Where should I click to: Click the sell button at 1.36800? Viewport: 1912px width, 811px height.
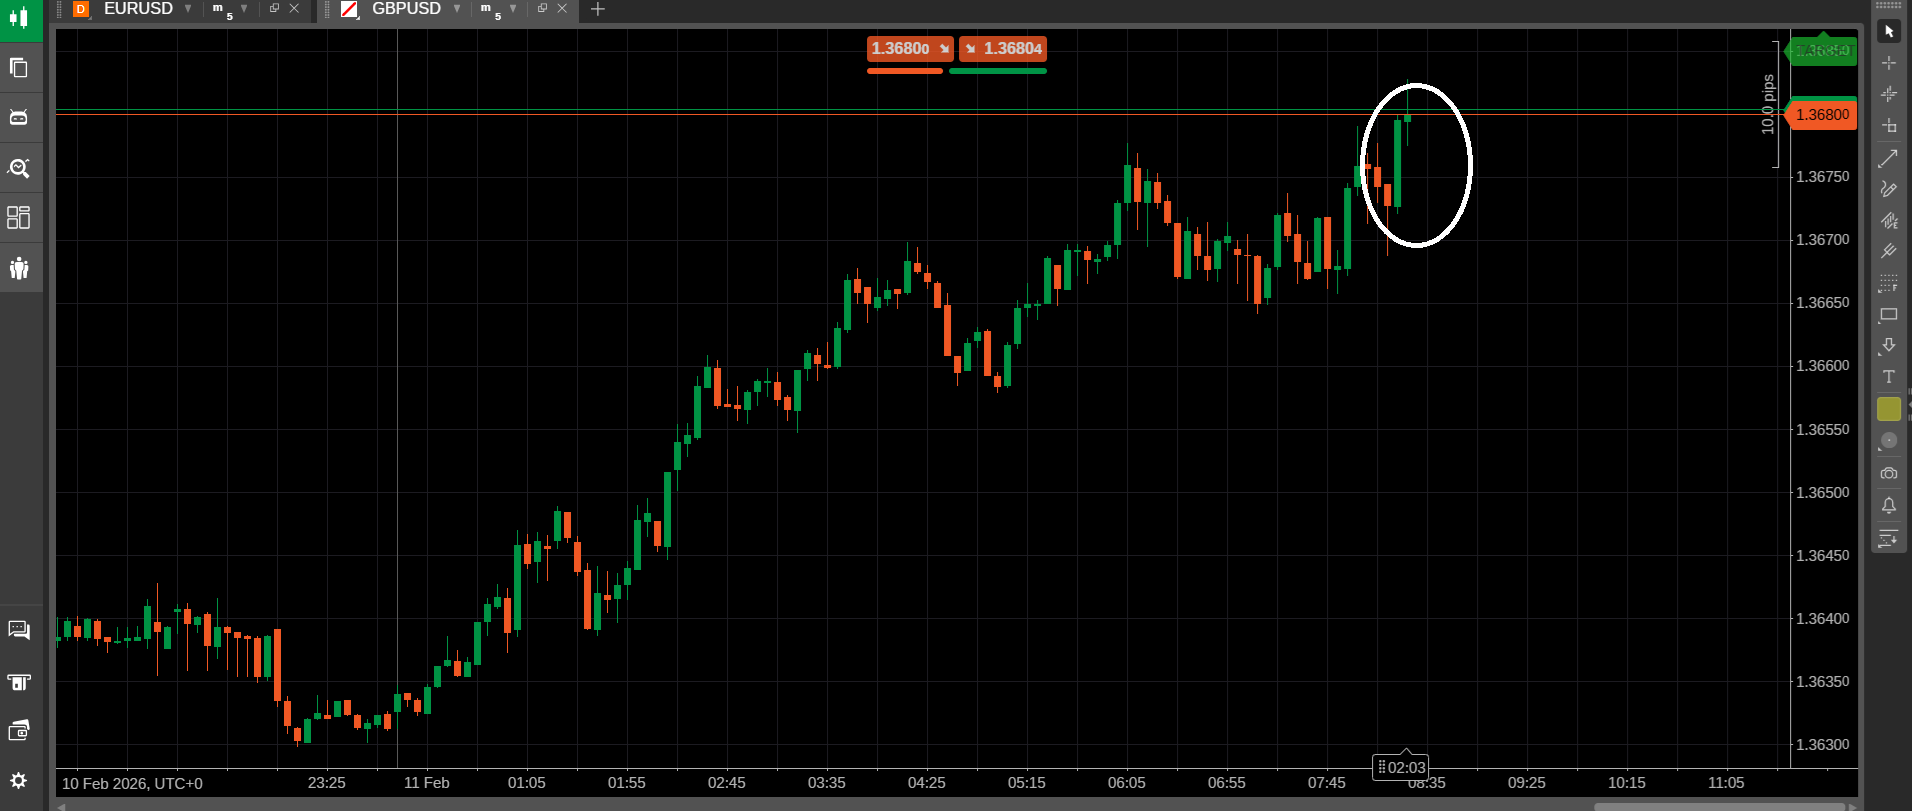(x=909, y=49)
